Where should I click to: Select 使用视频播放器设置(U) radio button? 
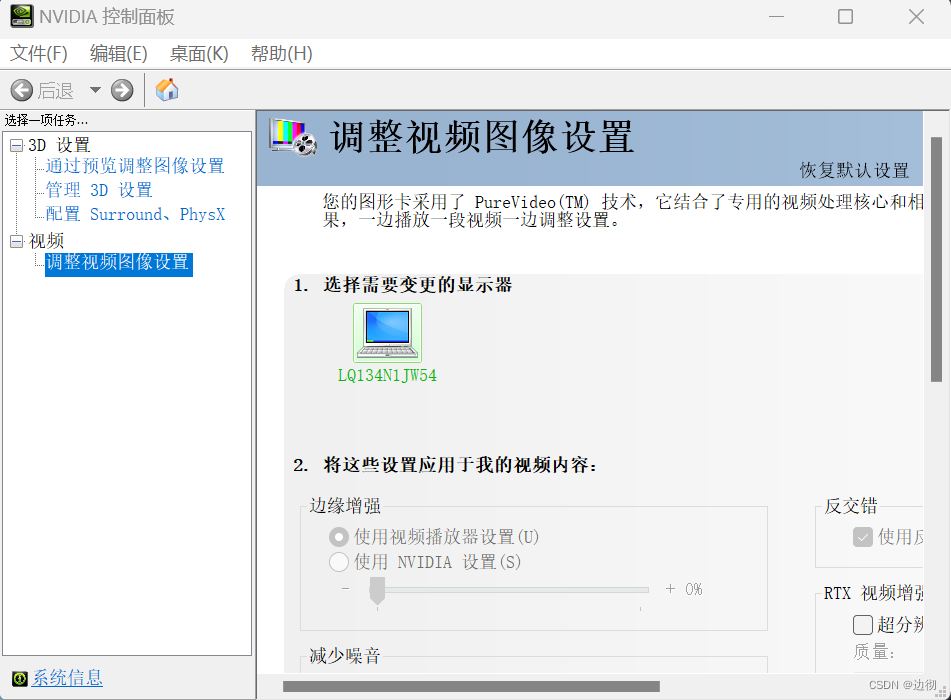point(338,537)
